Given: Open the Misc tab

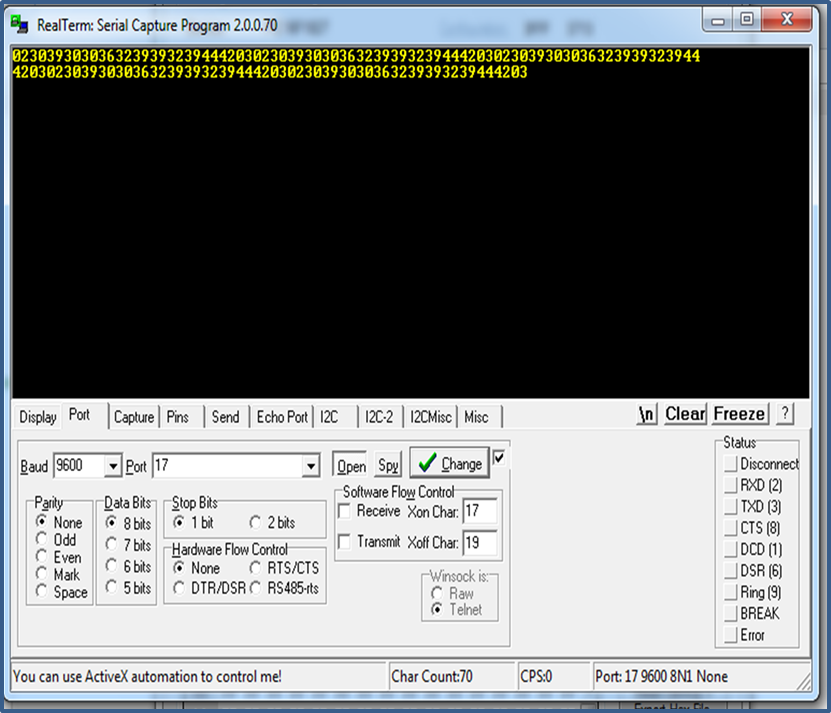Looking at the screenshot, I should [x=476, y=417].
